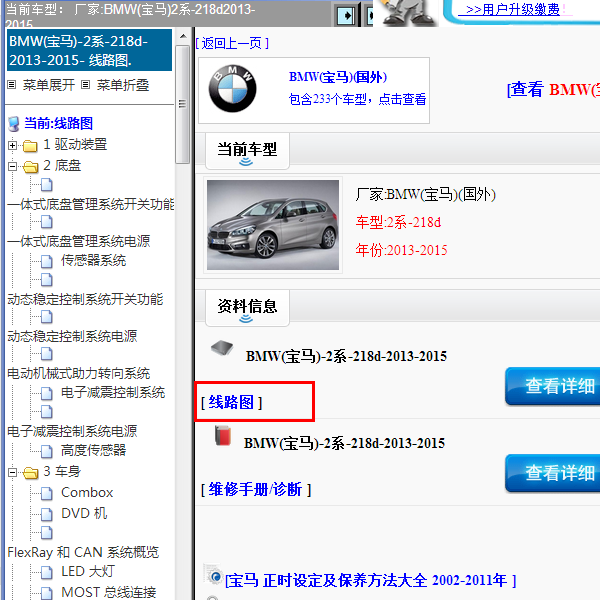Click the gray chip icon above 线路图
600x600 pixels.
[222, 348]
